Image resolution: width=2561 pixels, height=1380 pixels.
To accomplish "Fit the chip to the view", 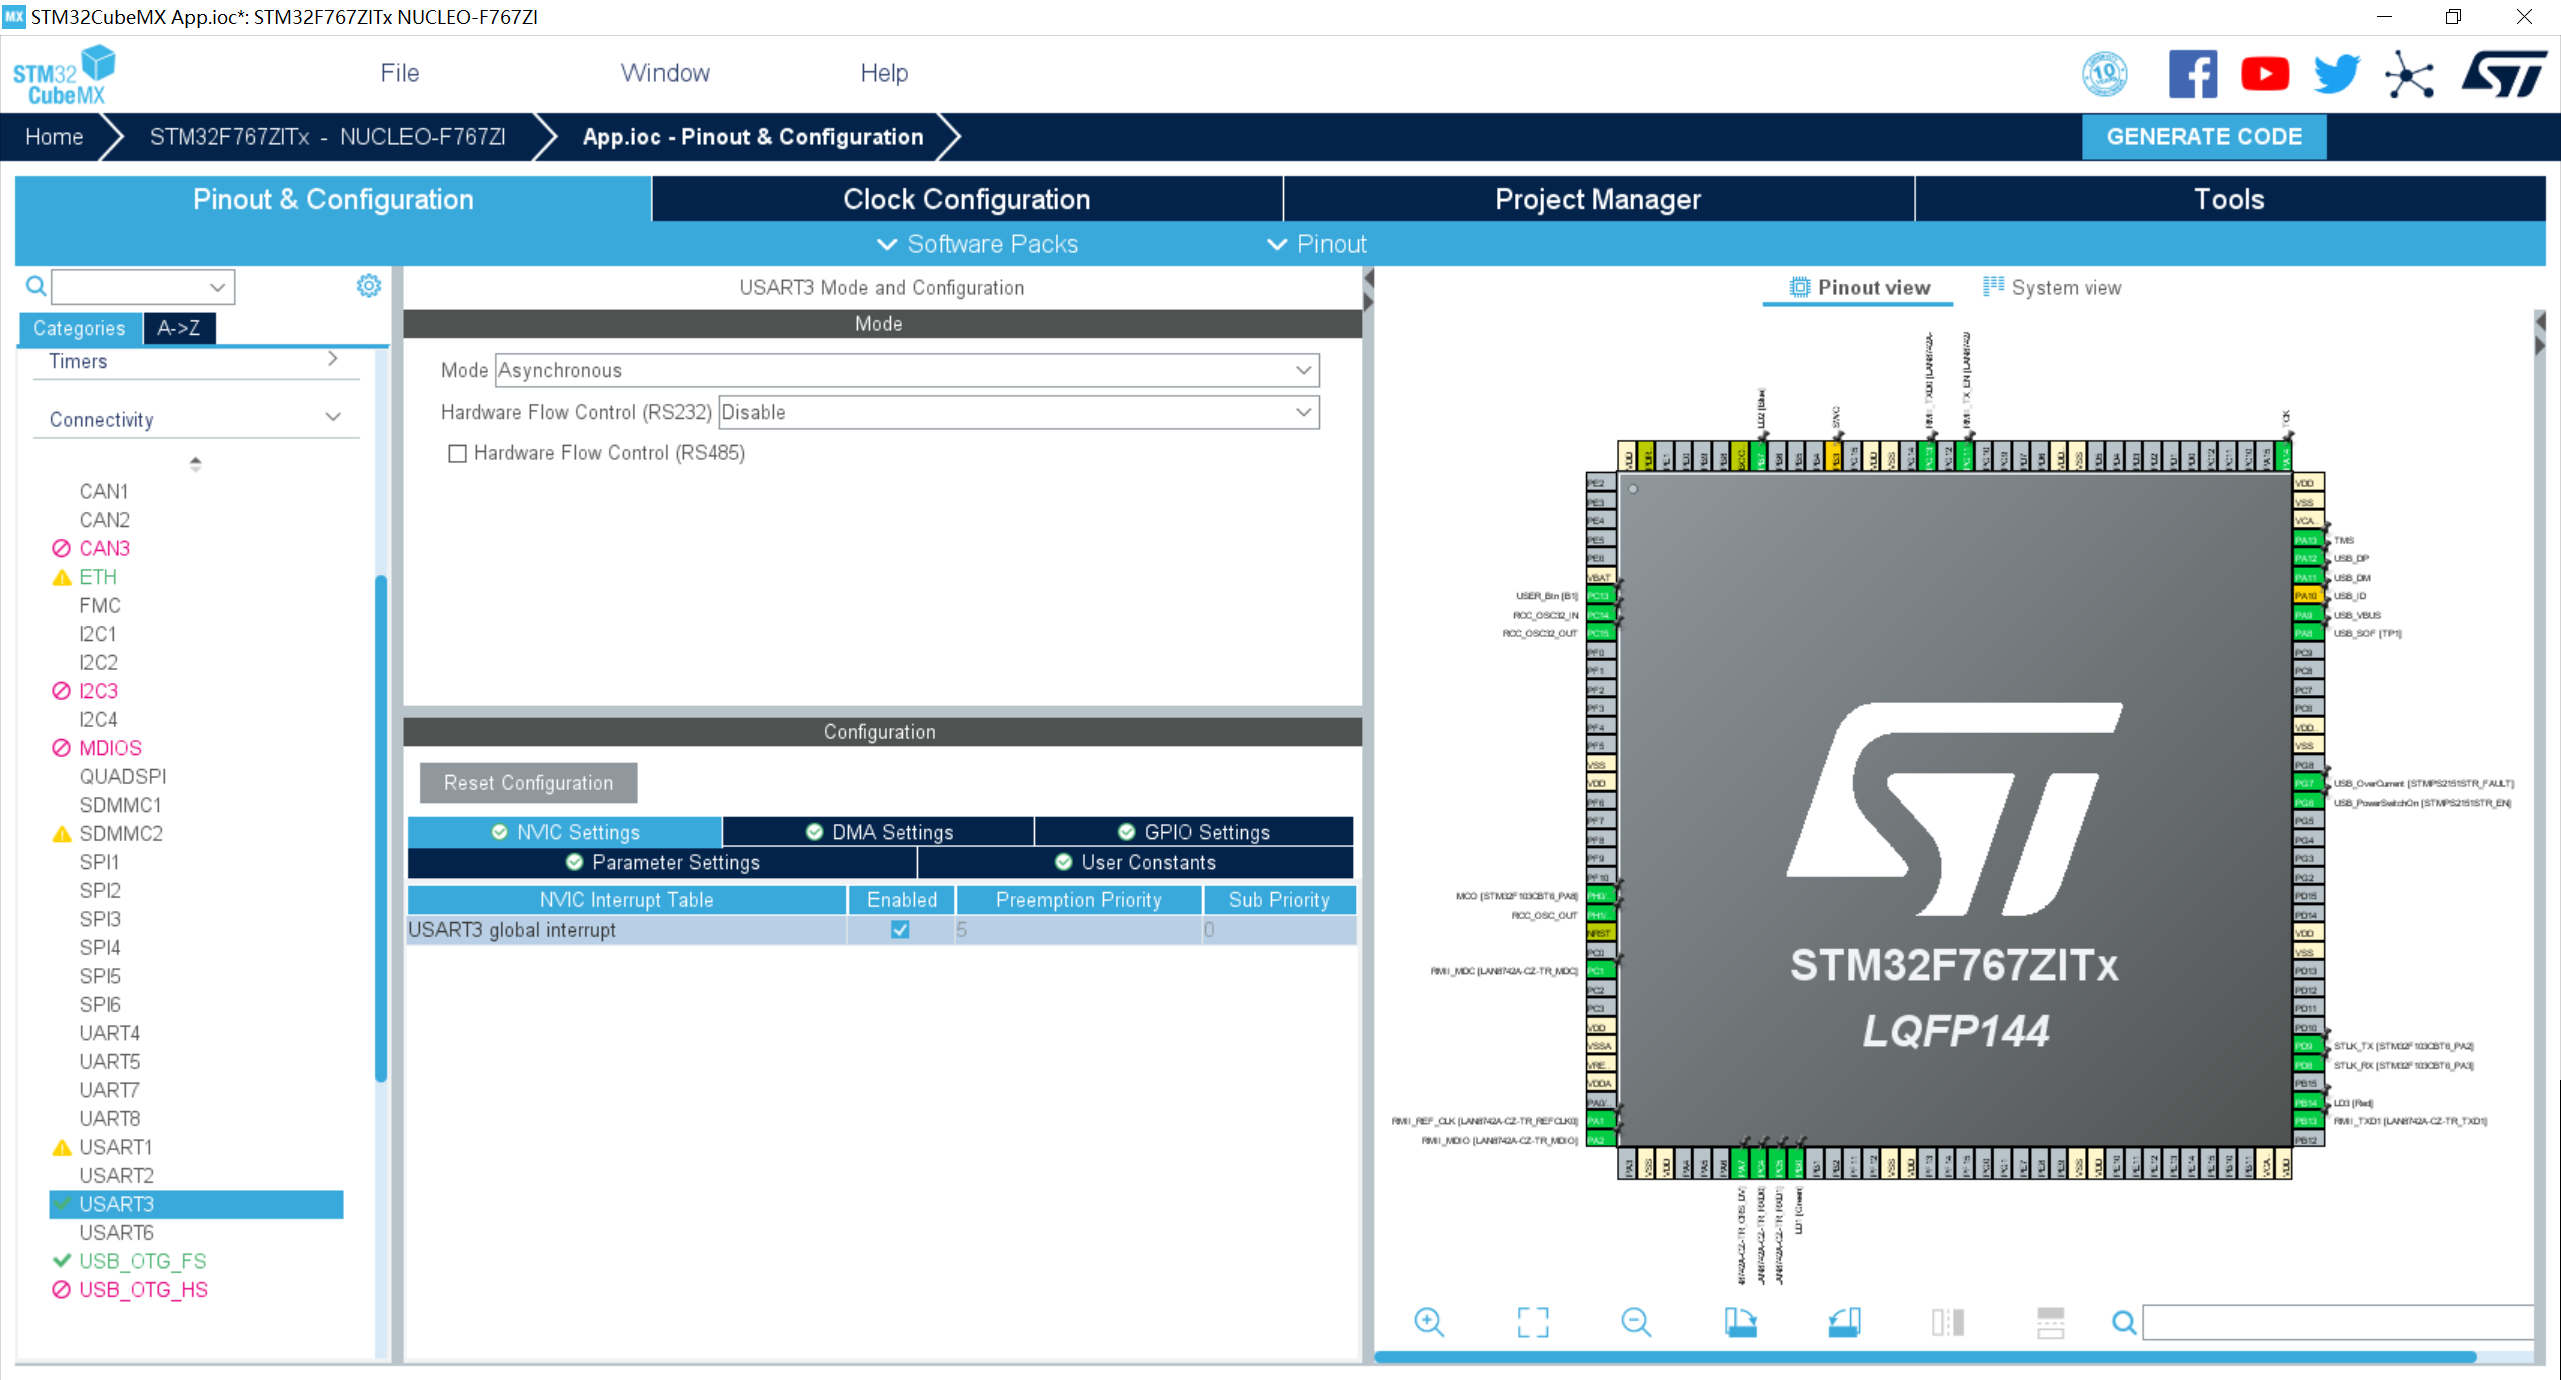I will 1533,1322.
